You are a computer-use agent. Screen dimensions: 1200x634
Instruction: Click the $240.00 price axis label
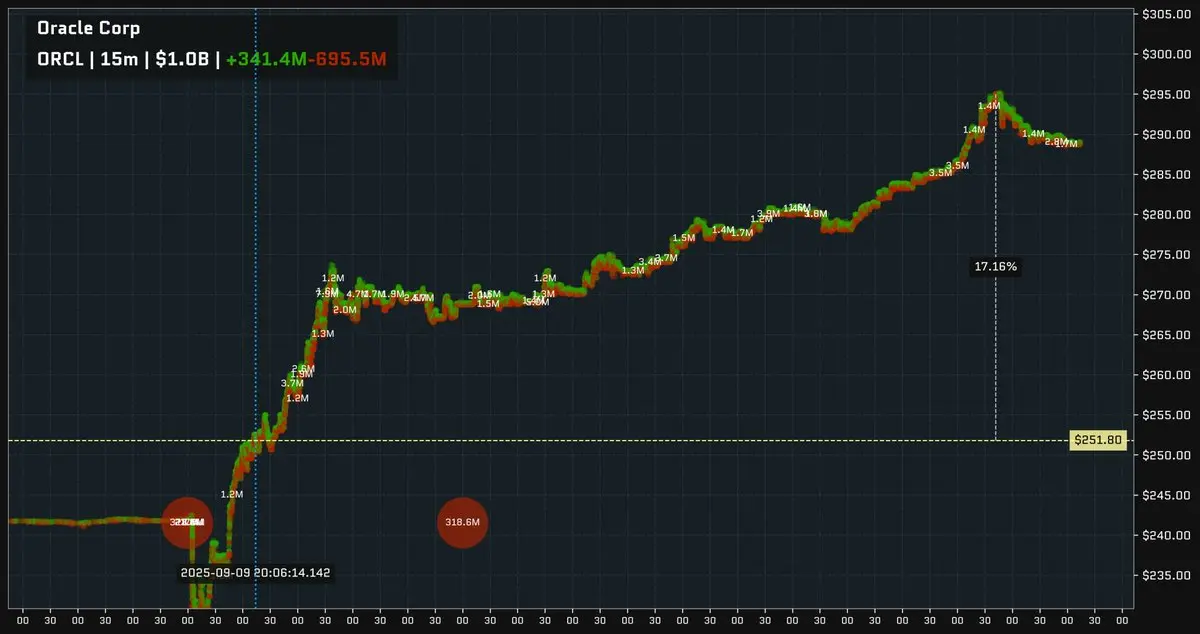[x=1169, y=535]
